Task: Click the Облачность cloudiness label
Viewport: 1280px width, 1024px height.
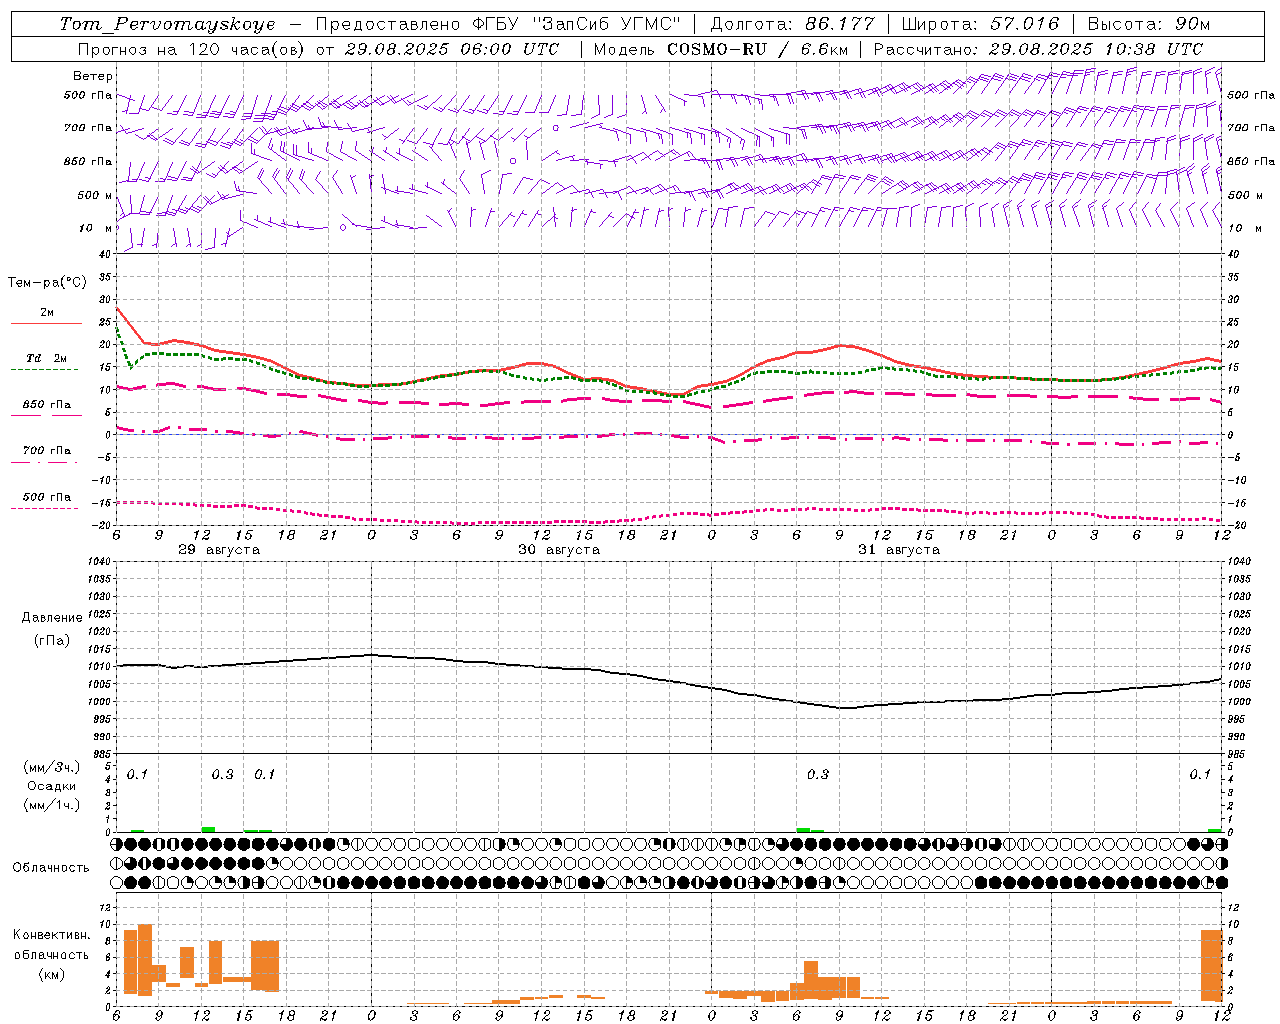Action: click(x=51, y=867)
